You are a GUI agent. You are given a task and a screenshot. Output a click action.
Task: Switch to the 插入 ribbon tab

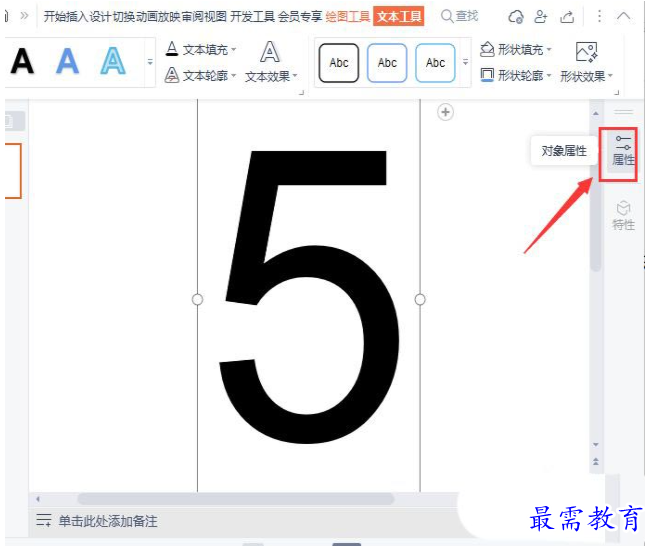(77, 17)
